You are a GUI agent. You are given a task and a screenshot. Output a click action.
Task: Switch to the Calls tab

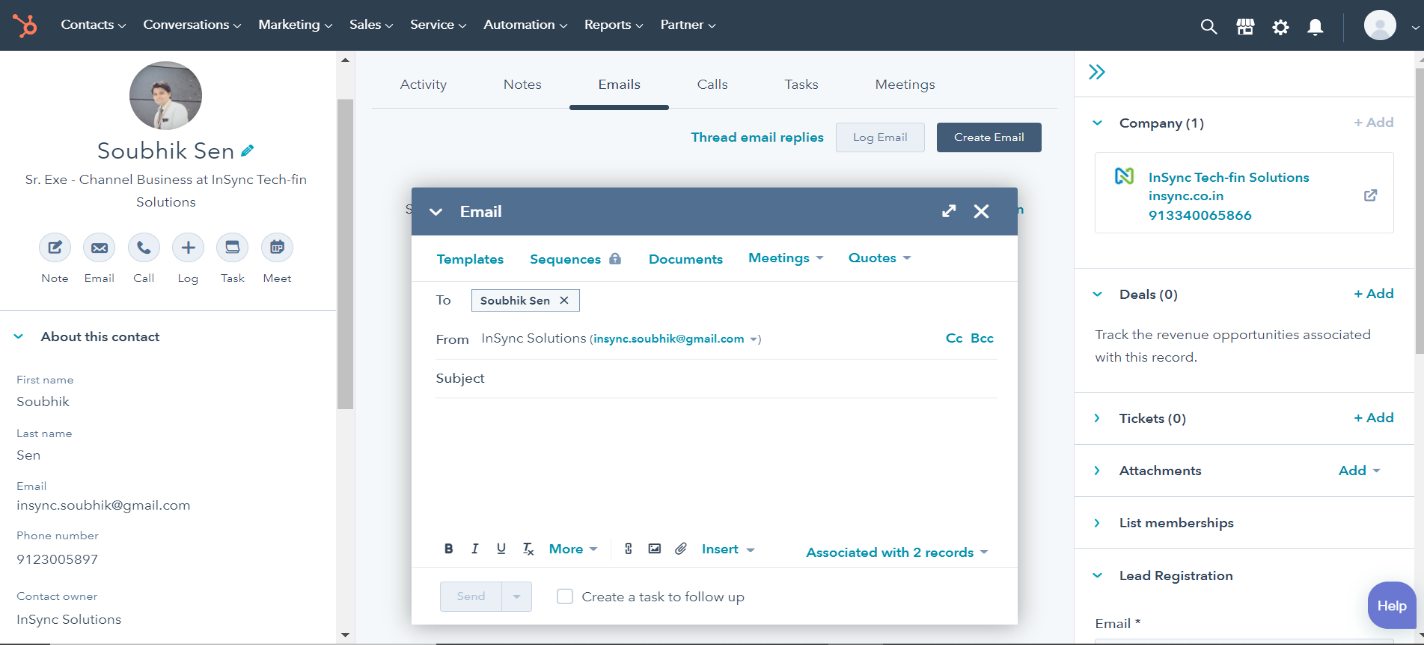click(712, 85)
